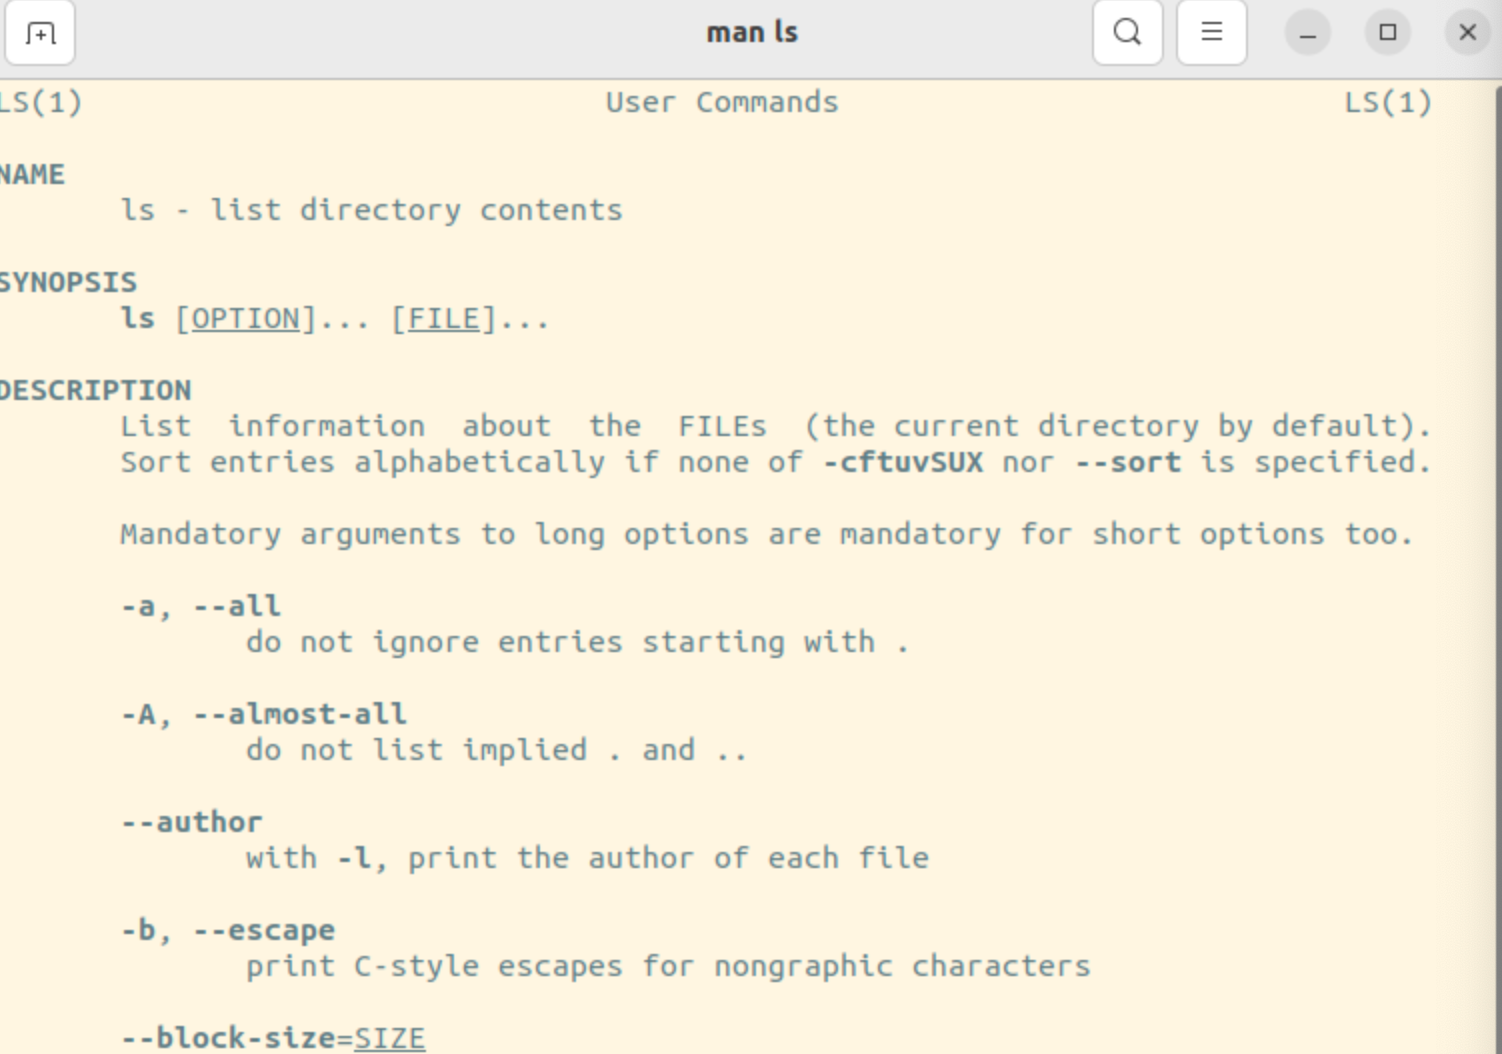1502x1054 pixels.
Task: Click the '-a, --all' option text
Action: pyautogui.click(x=201, y=606)
